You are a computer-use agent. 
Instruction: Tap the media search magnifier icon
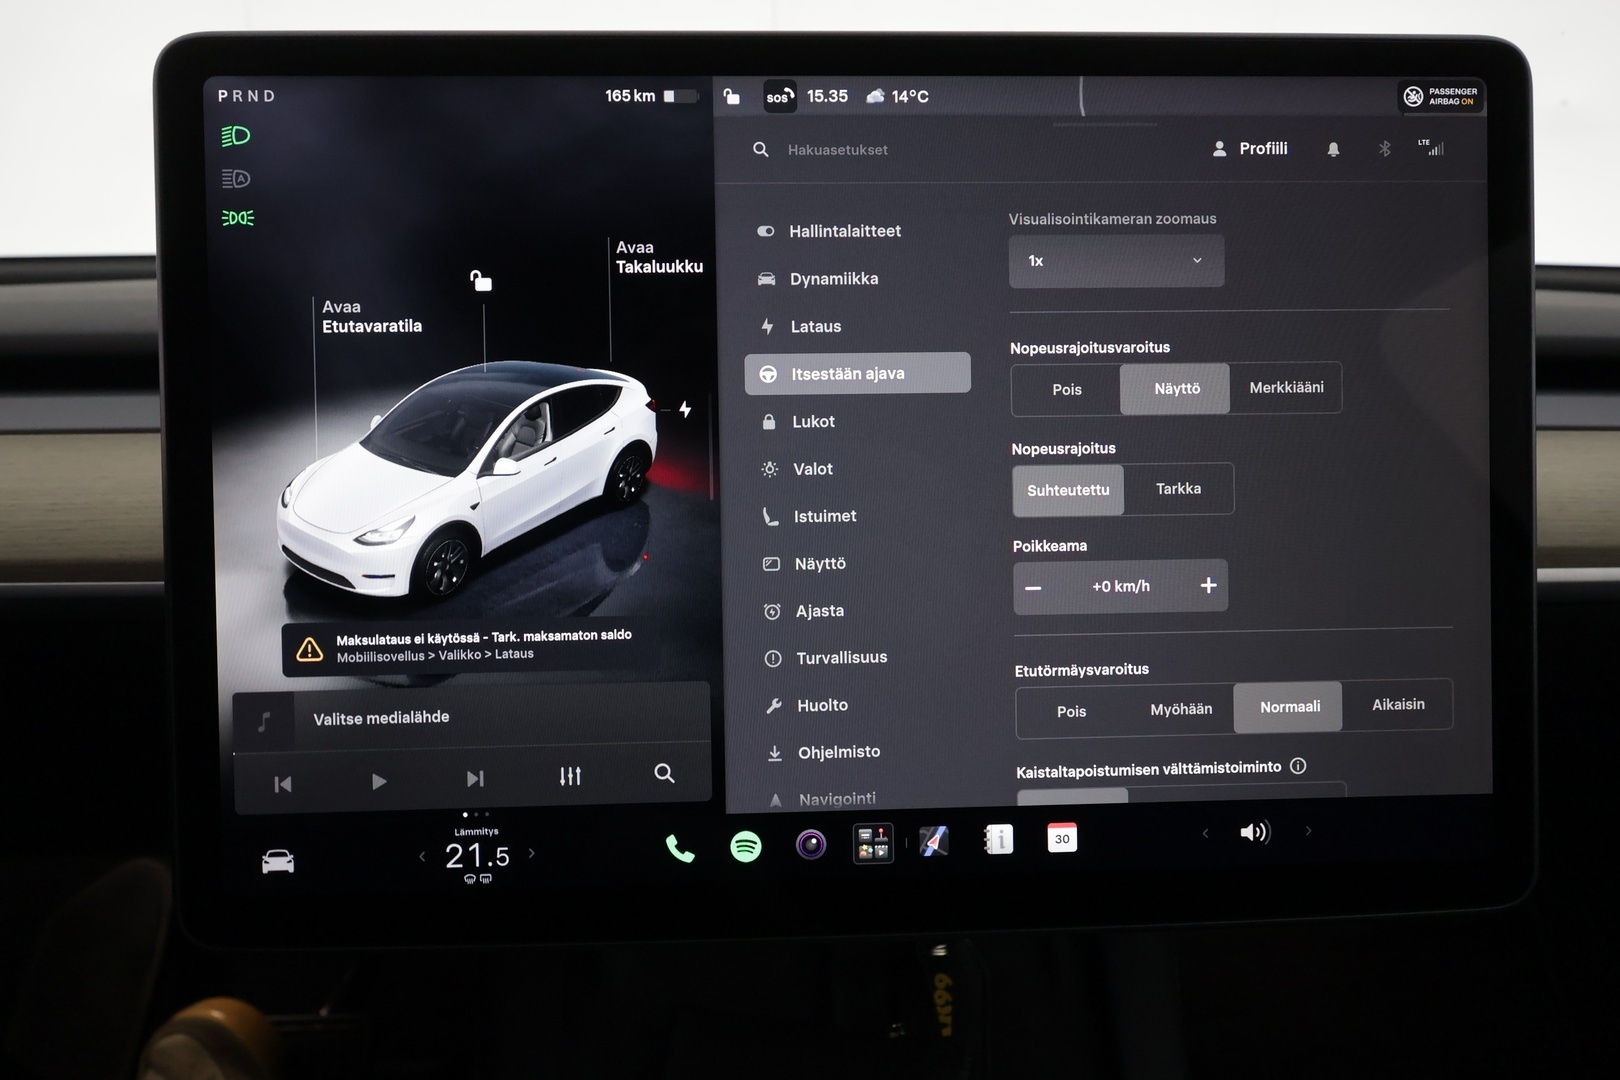tap(664, 773)
